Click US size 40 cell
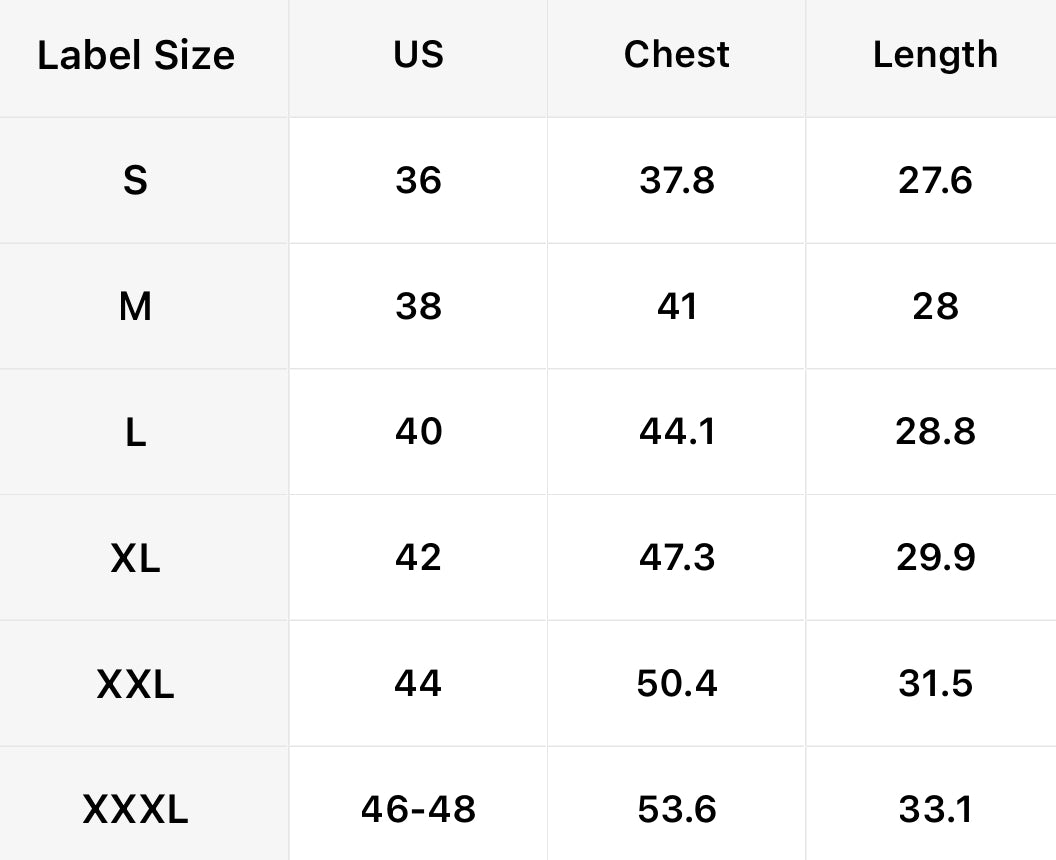Viewport: 1056px width, 860px height. [418, 432]
